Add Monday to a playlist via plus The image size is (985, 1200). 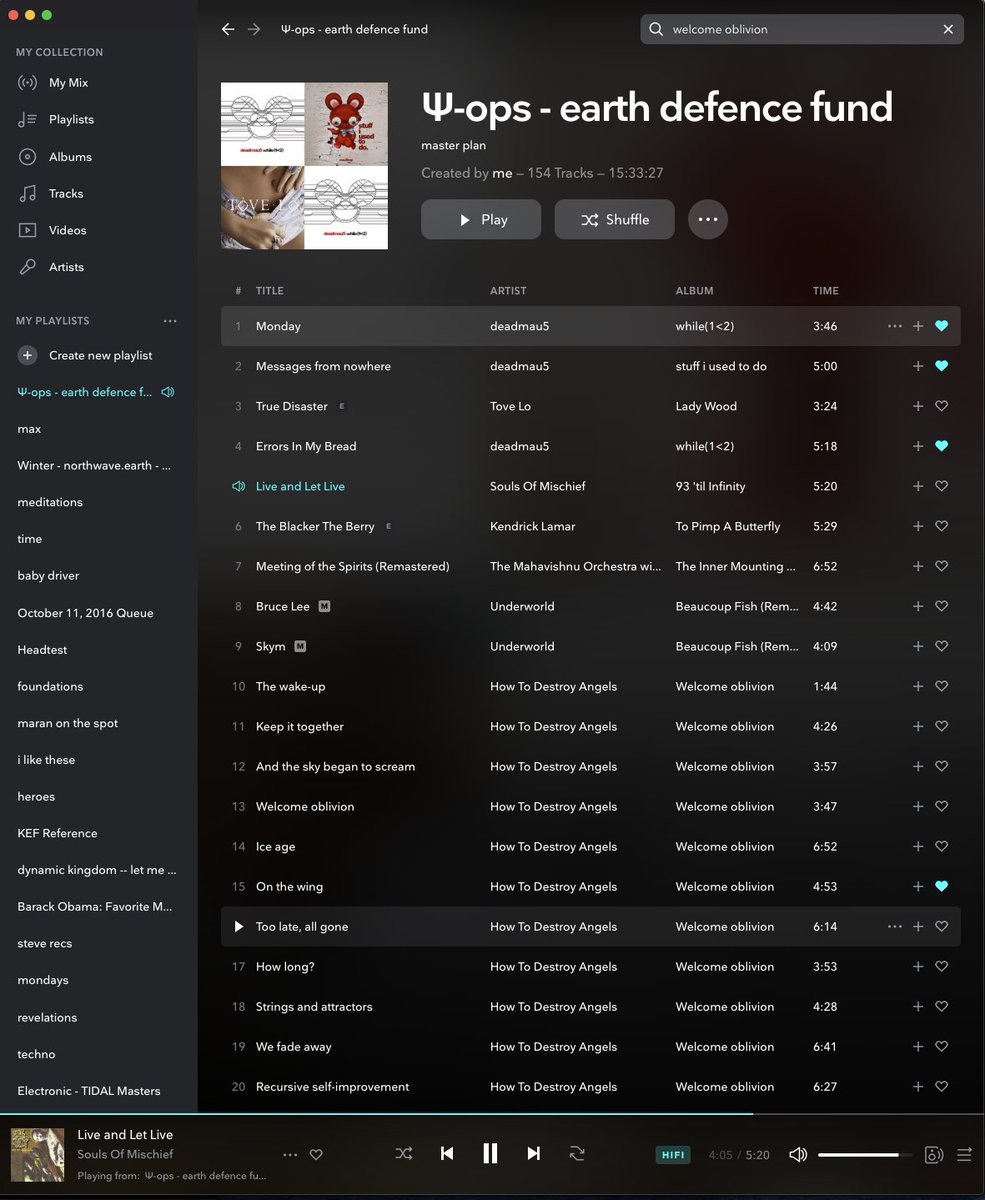tap(918, 326)
